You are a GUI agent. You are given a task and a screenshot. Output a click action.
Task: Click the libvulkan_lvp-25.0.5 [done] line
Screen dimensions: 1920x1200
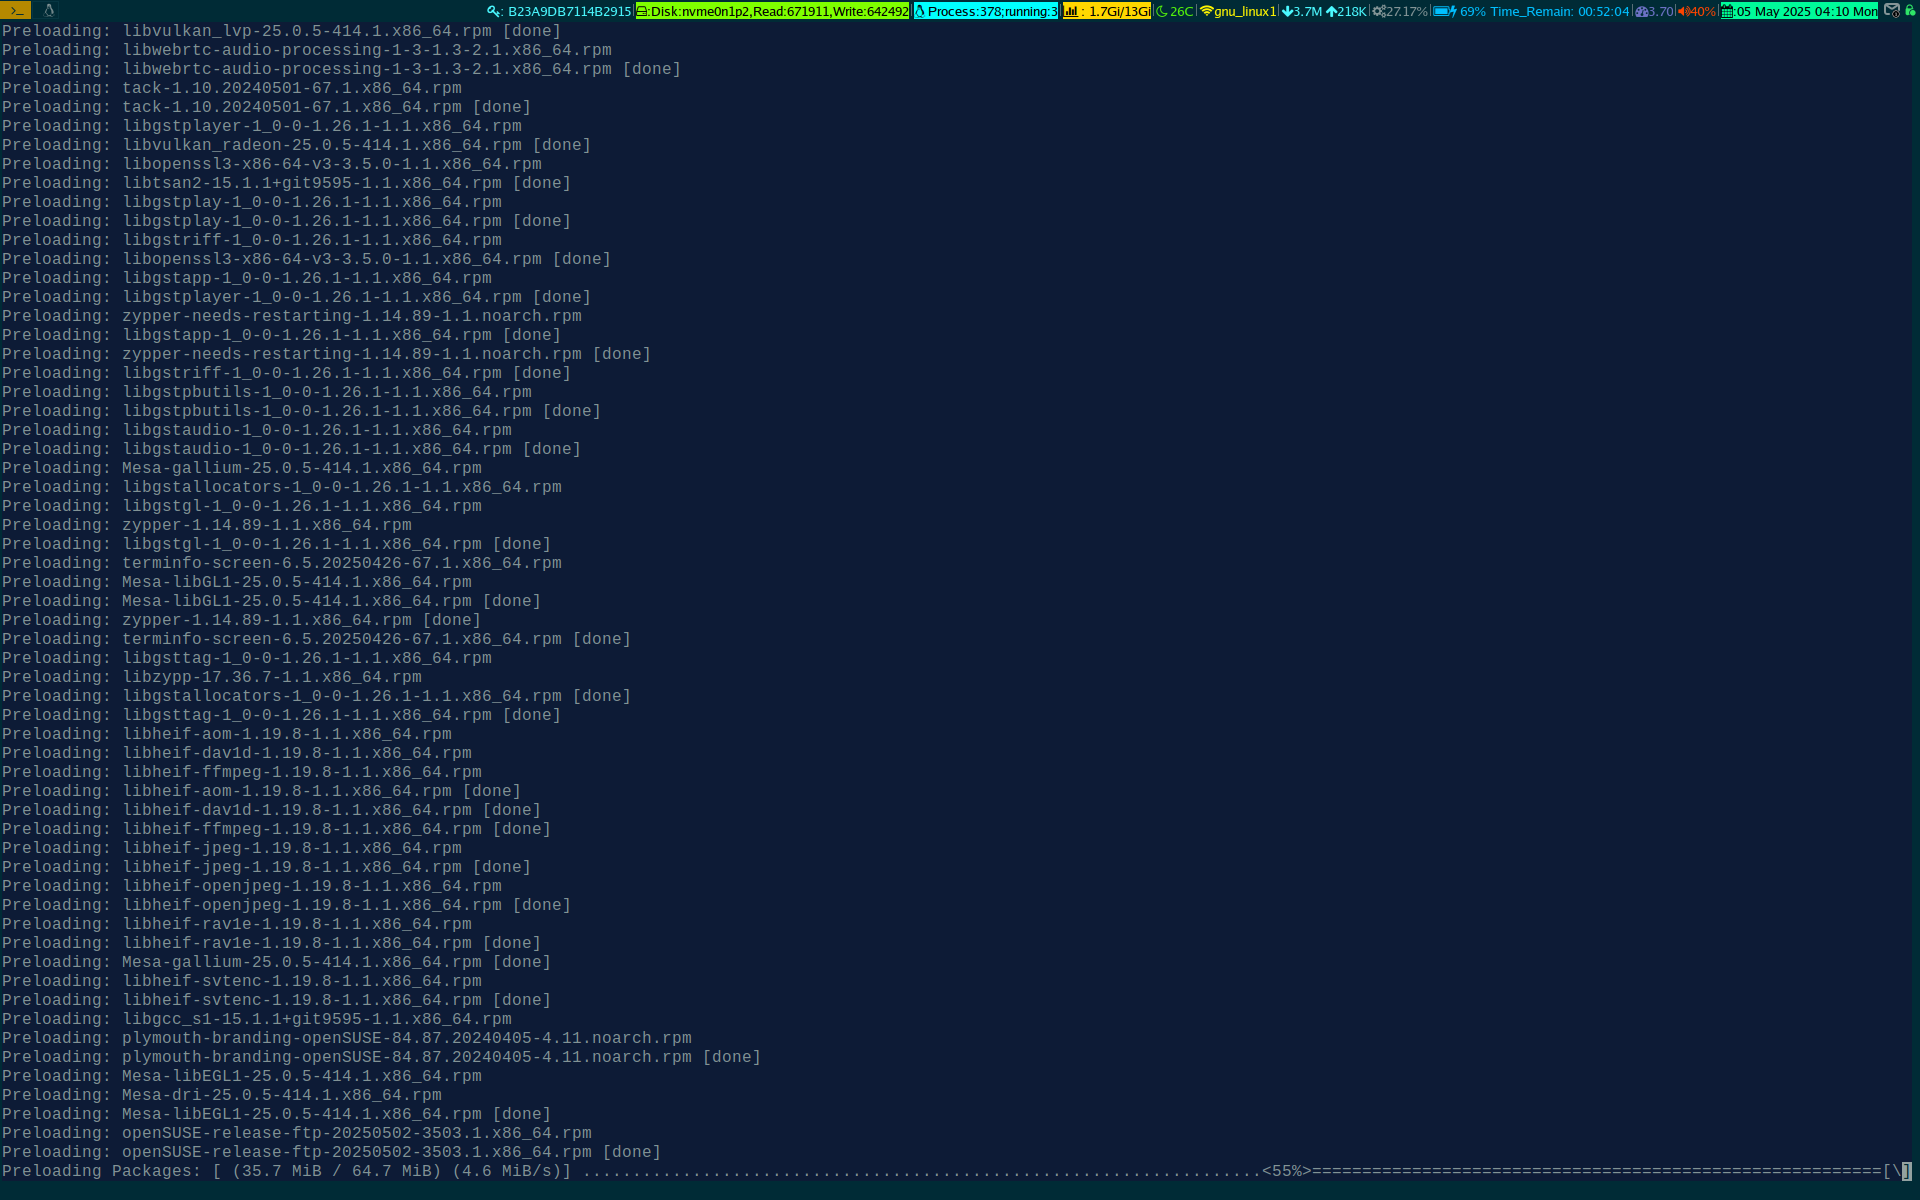(281, 31)
